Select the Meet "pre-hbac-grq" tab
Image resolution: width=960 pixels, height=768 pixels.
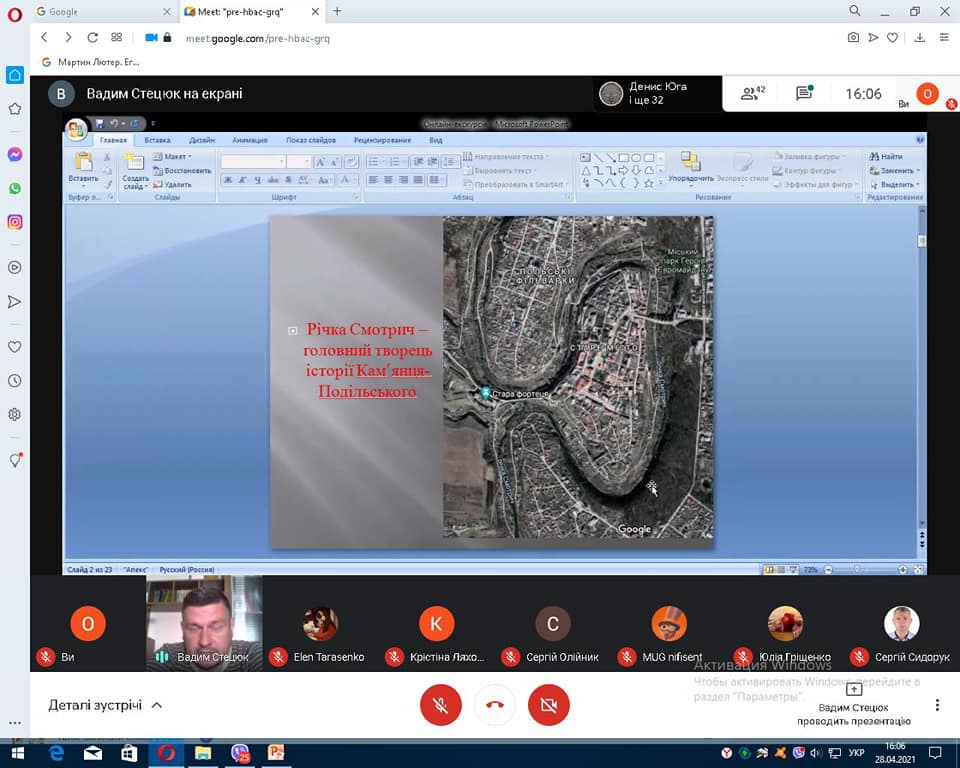[x=245, y=12]
